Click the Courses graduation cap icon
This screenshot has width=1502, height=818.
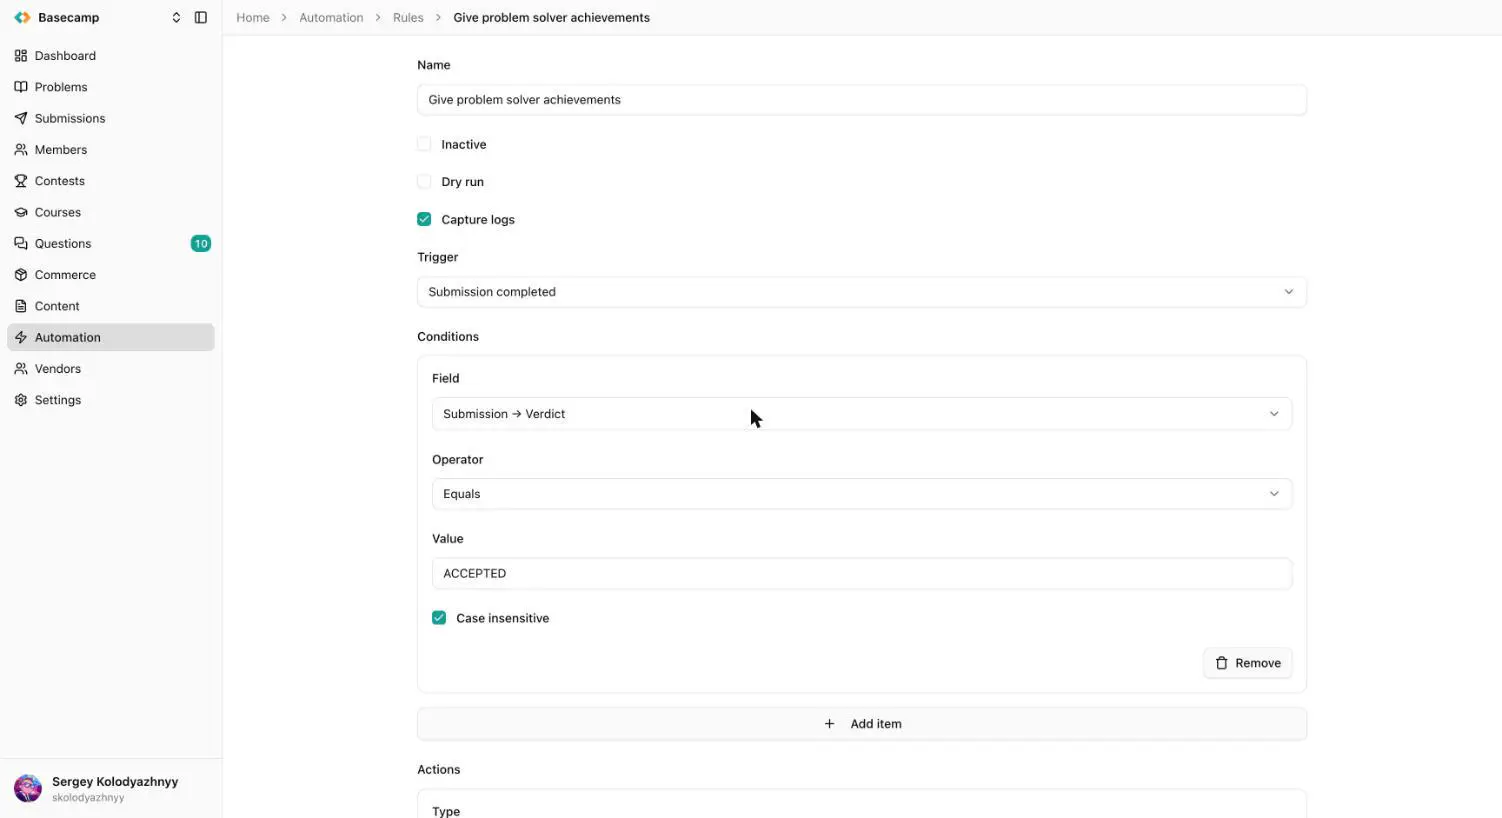coord(21,212)
